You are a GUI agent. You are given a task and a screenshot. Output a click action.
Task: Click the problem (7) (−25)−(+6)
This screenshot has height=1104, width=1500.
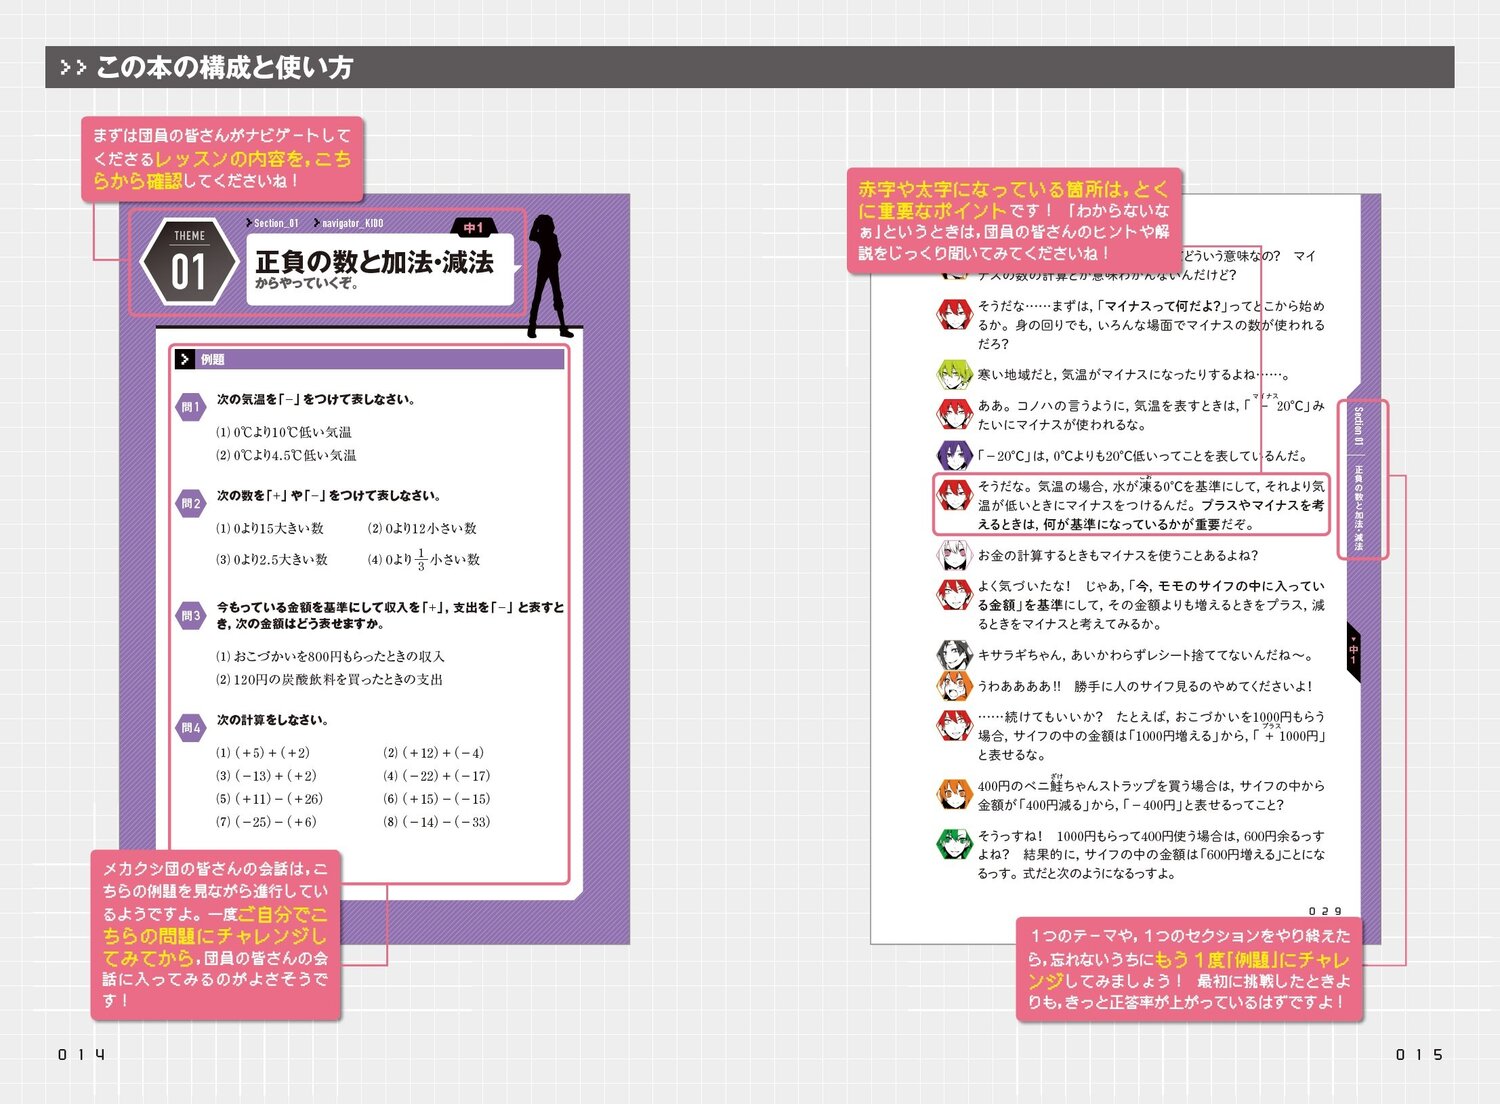[266, 822]
